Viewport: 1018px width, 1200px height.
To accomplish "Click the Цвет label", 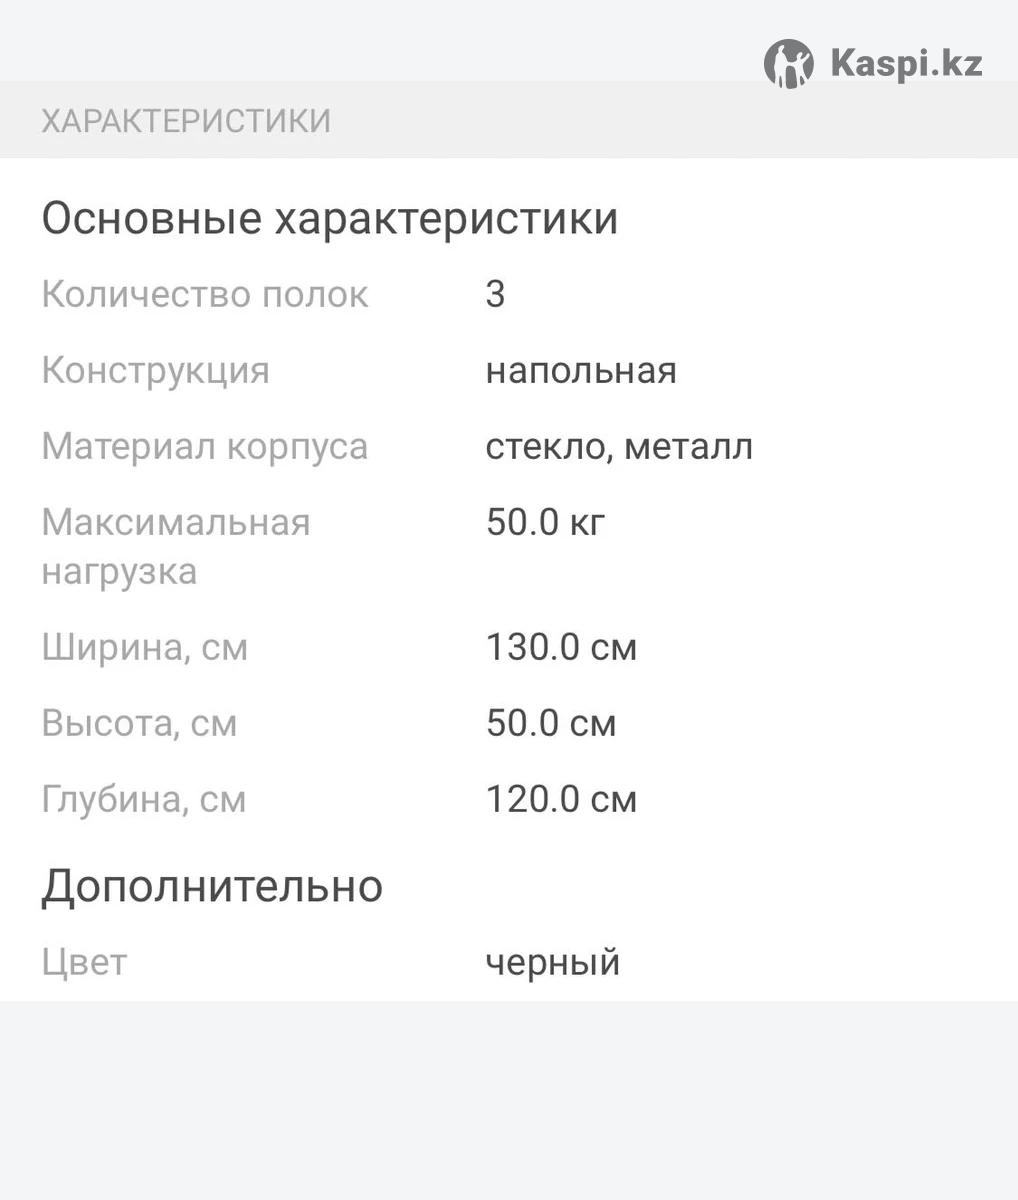I will point(84,963).
